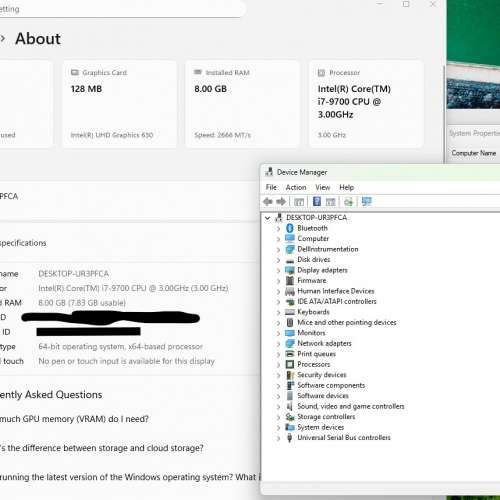Click the Processor i7-9700 card
Viewport: 500px width, 500px height.
click(366, 104)
